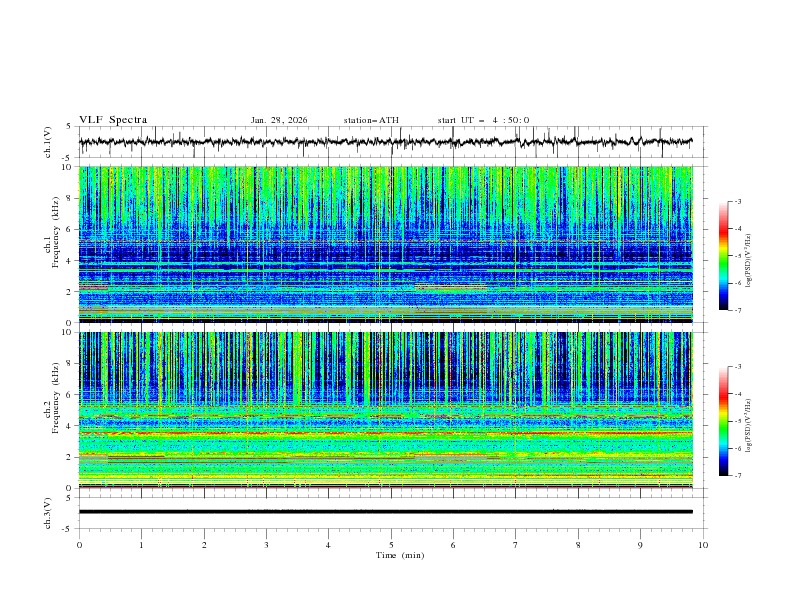The height and width of the screenshot is (612, 792).
Task: Click the "2" tick on the Time axis
Action: click(204, 545)
